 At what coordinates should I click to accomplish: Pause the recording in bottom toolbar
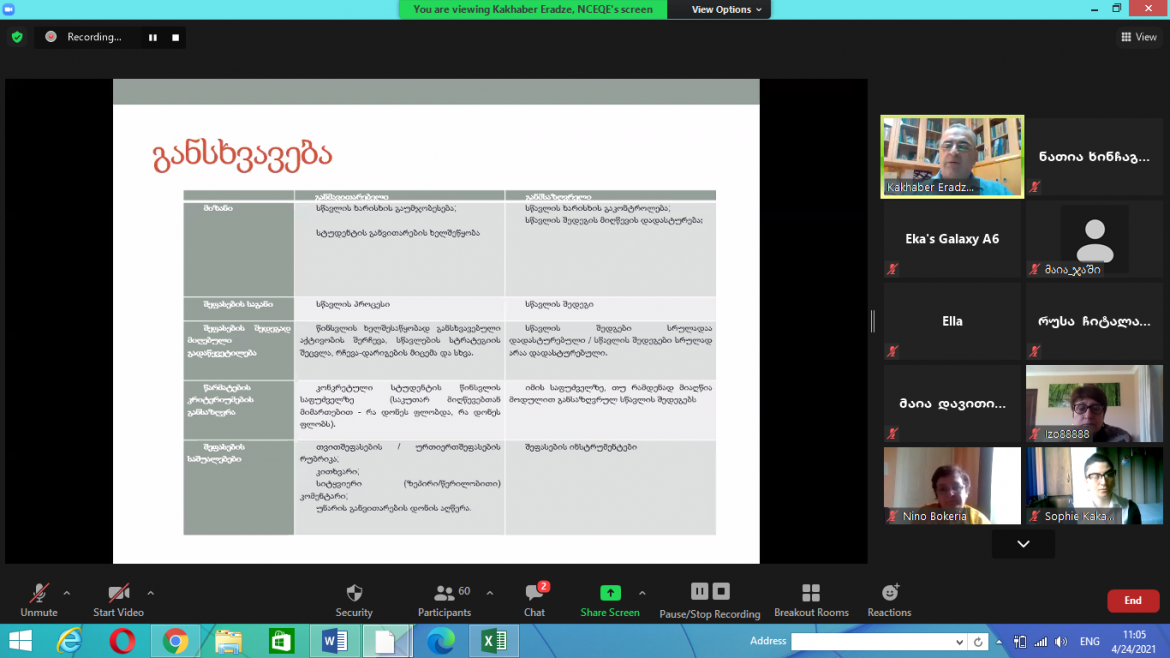point(699,591)
